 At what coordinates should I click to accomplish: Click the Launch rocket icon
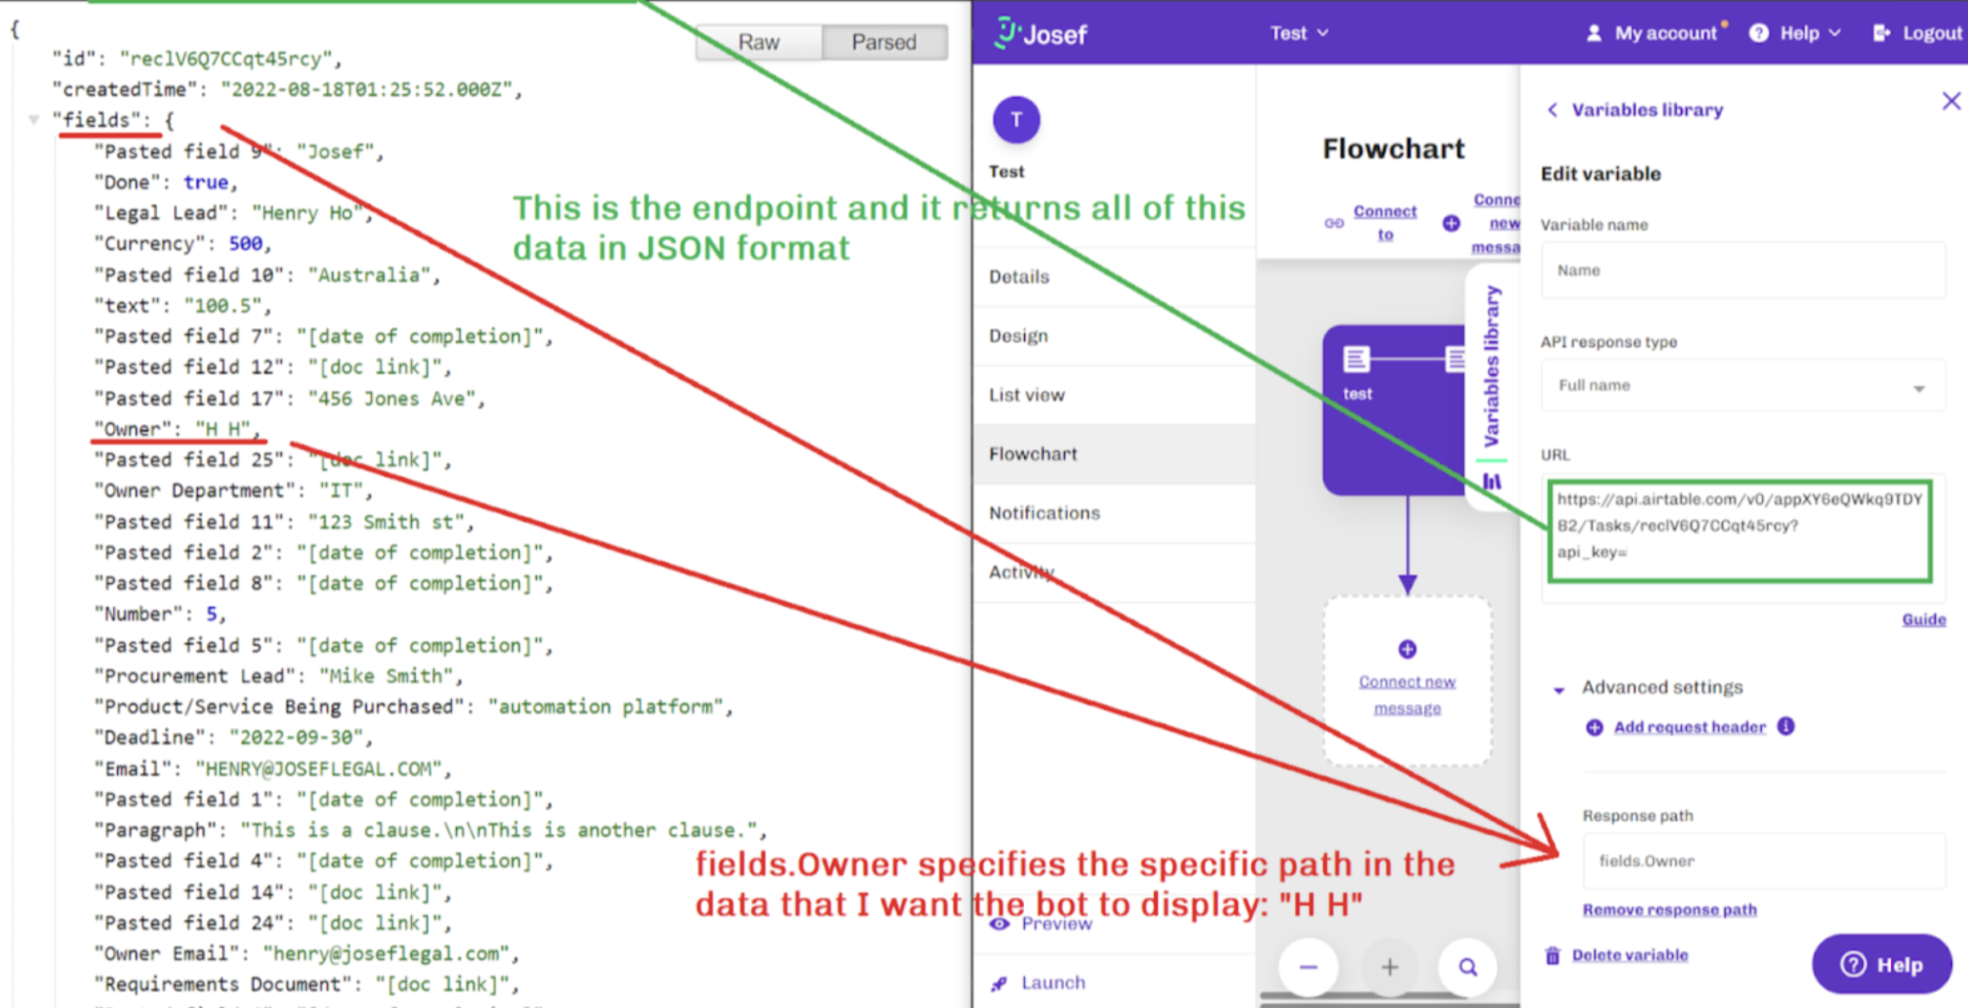click(x=999, y=983)
